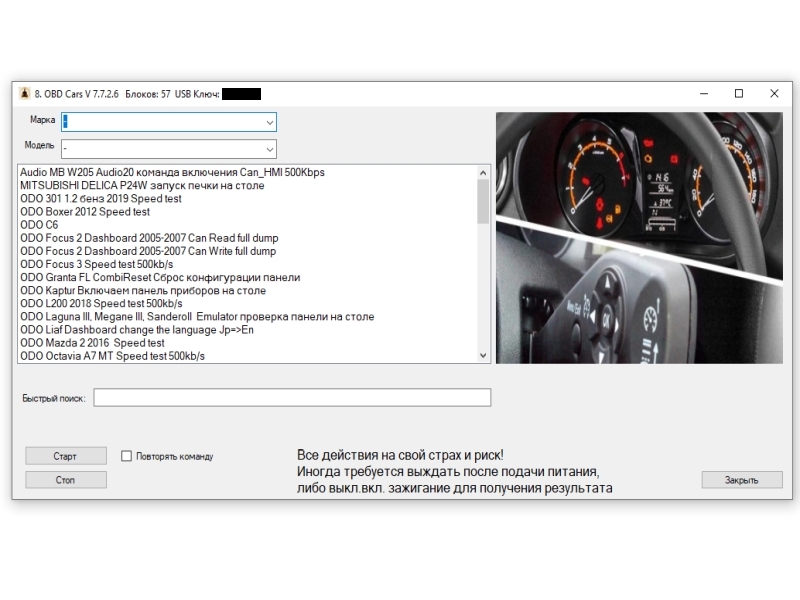Enable the Повторять команду checkbox
This screenshot has height=600, width=800.
pyautogui.click(x=127, y=456)
